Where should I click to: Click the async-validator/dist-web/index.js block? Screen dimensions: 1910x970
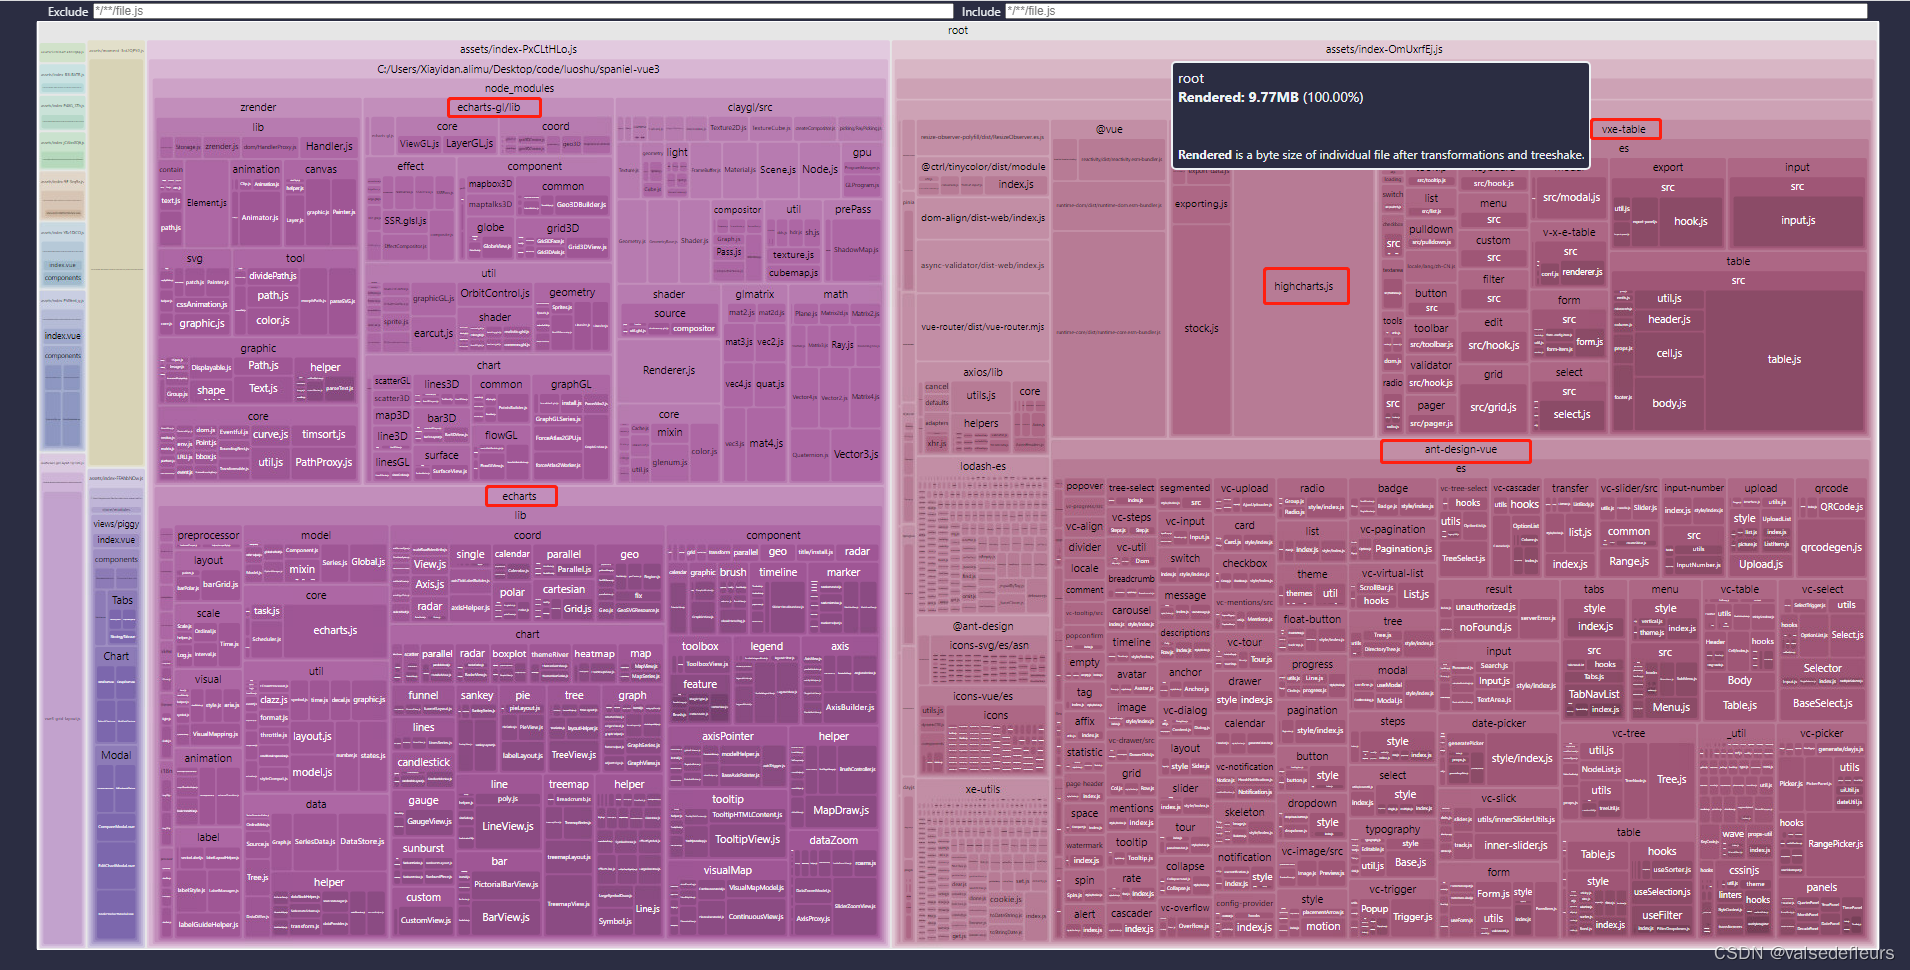[982, 265]
